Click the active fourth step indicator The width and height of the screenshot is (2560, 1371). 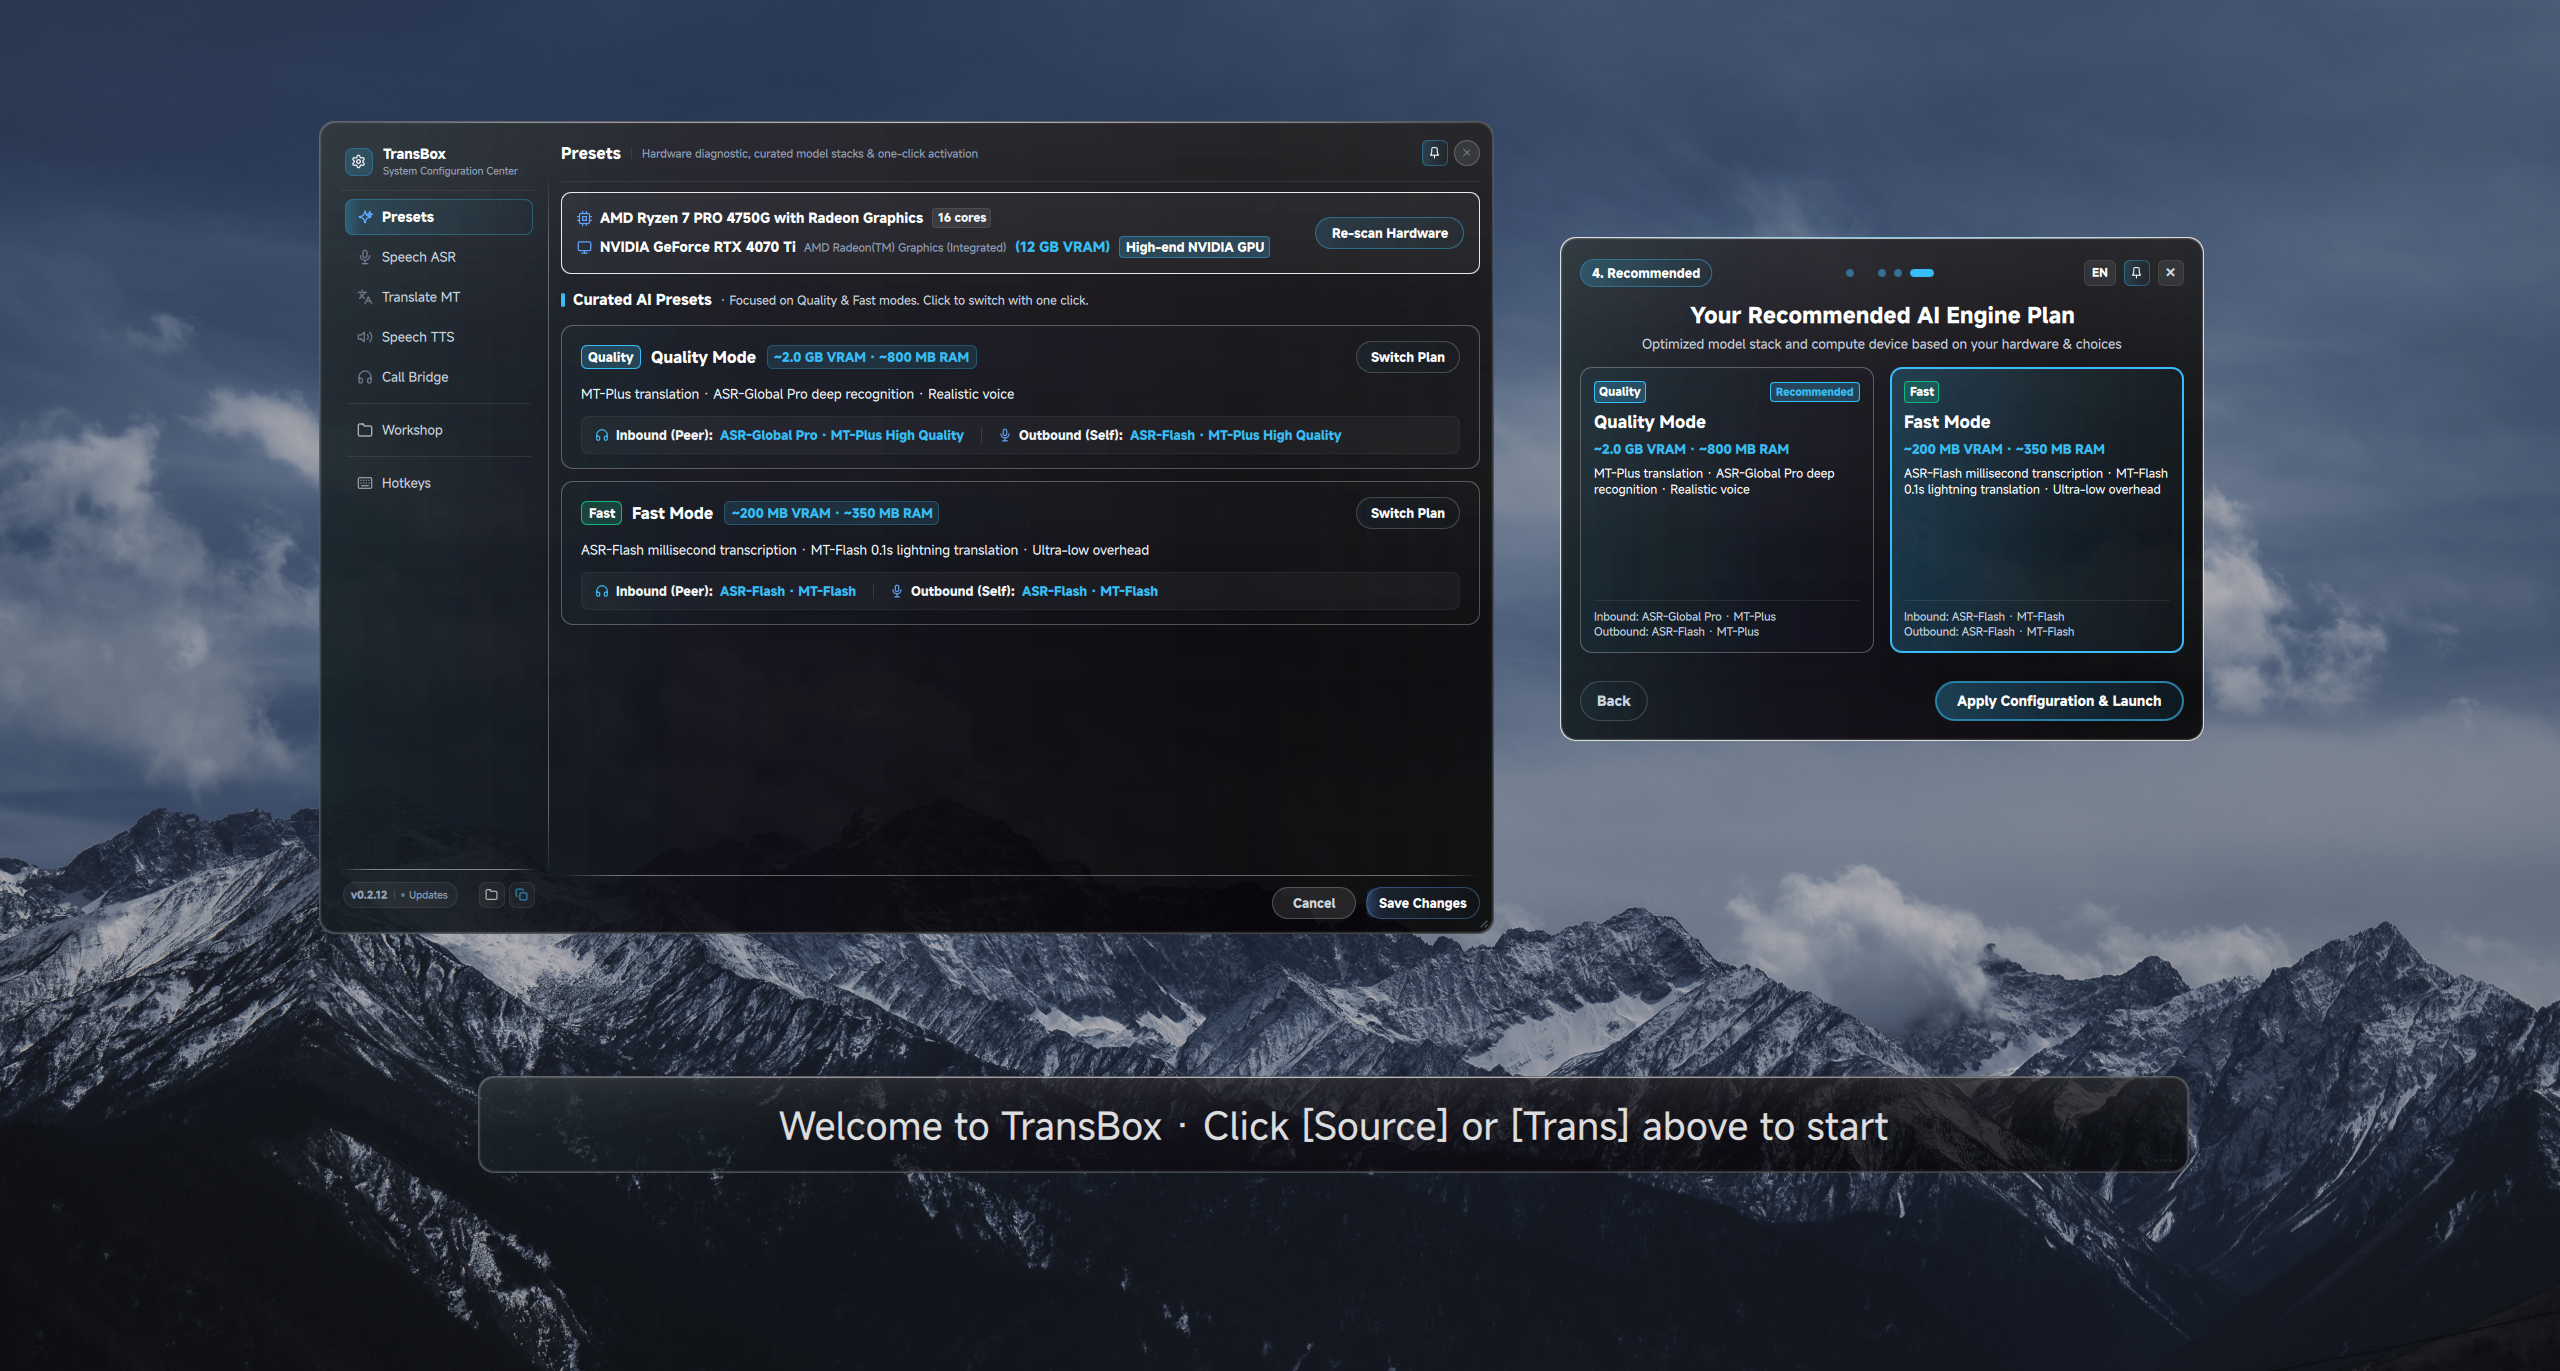click(1922, 273)
